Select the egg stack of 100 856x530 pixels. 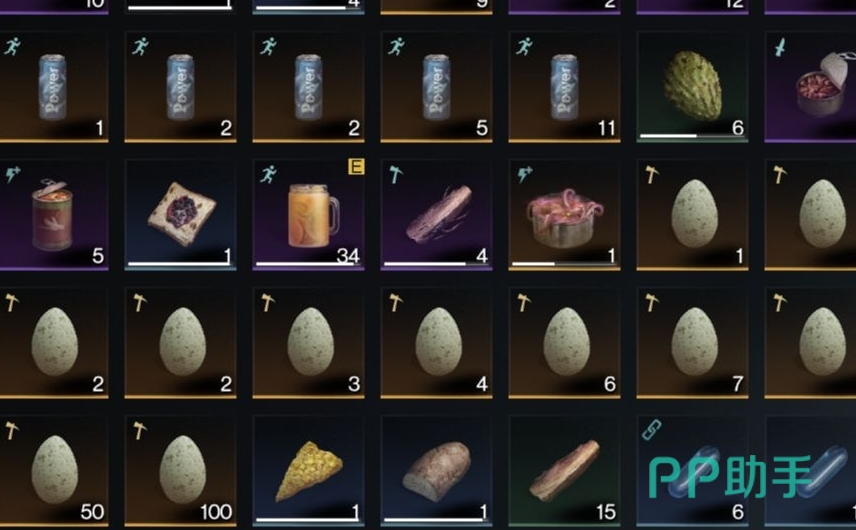click(x=181, y=471)
